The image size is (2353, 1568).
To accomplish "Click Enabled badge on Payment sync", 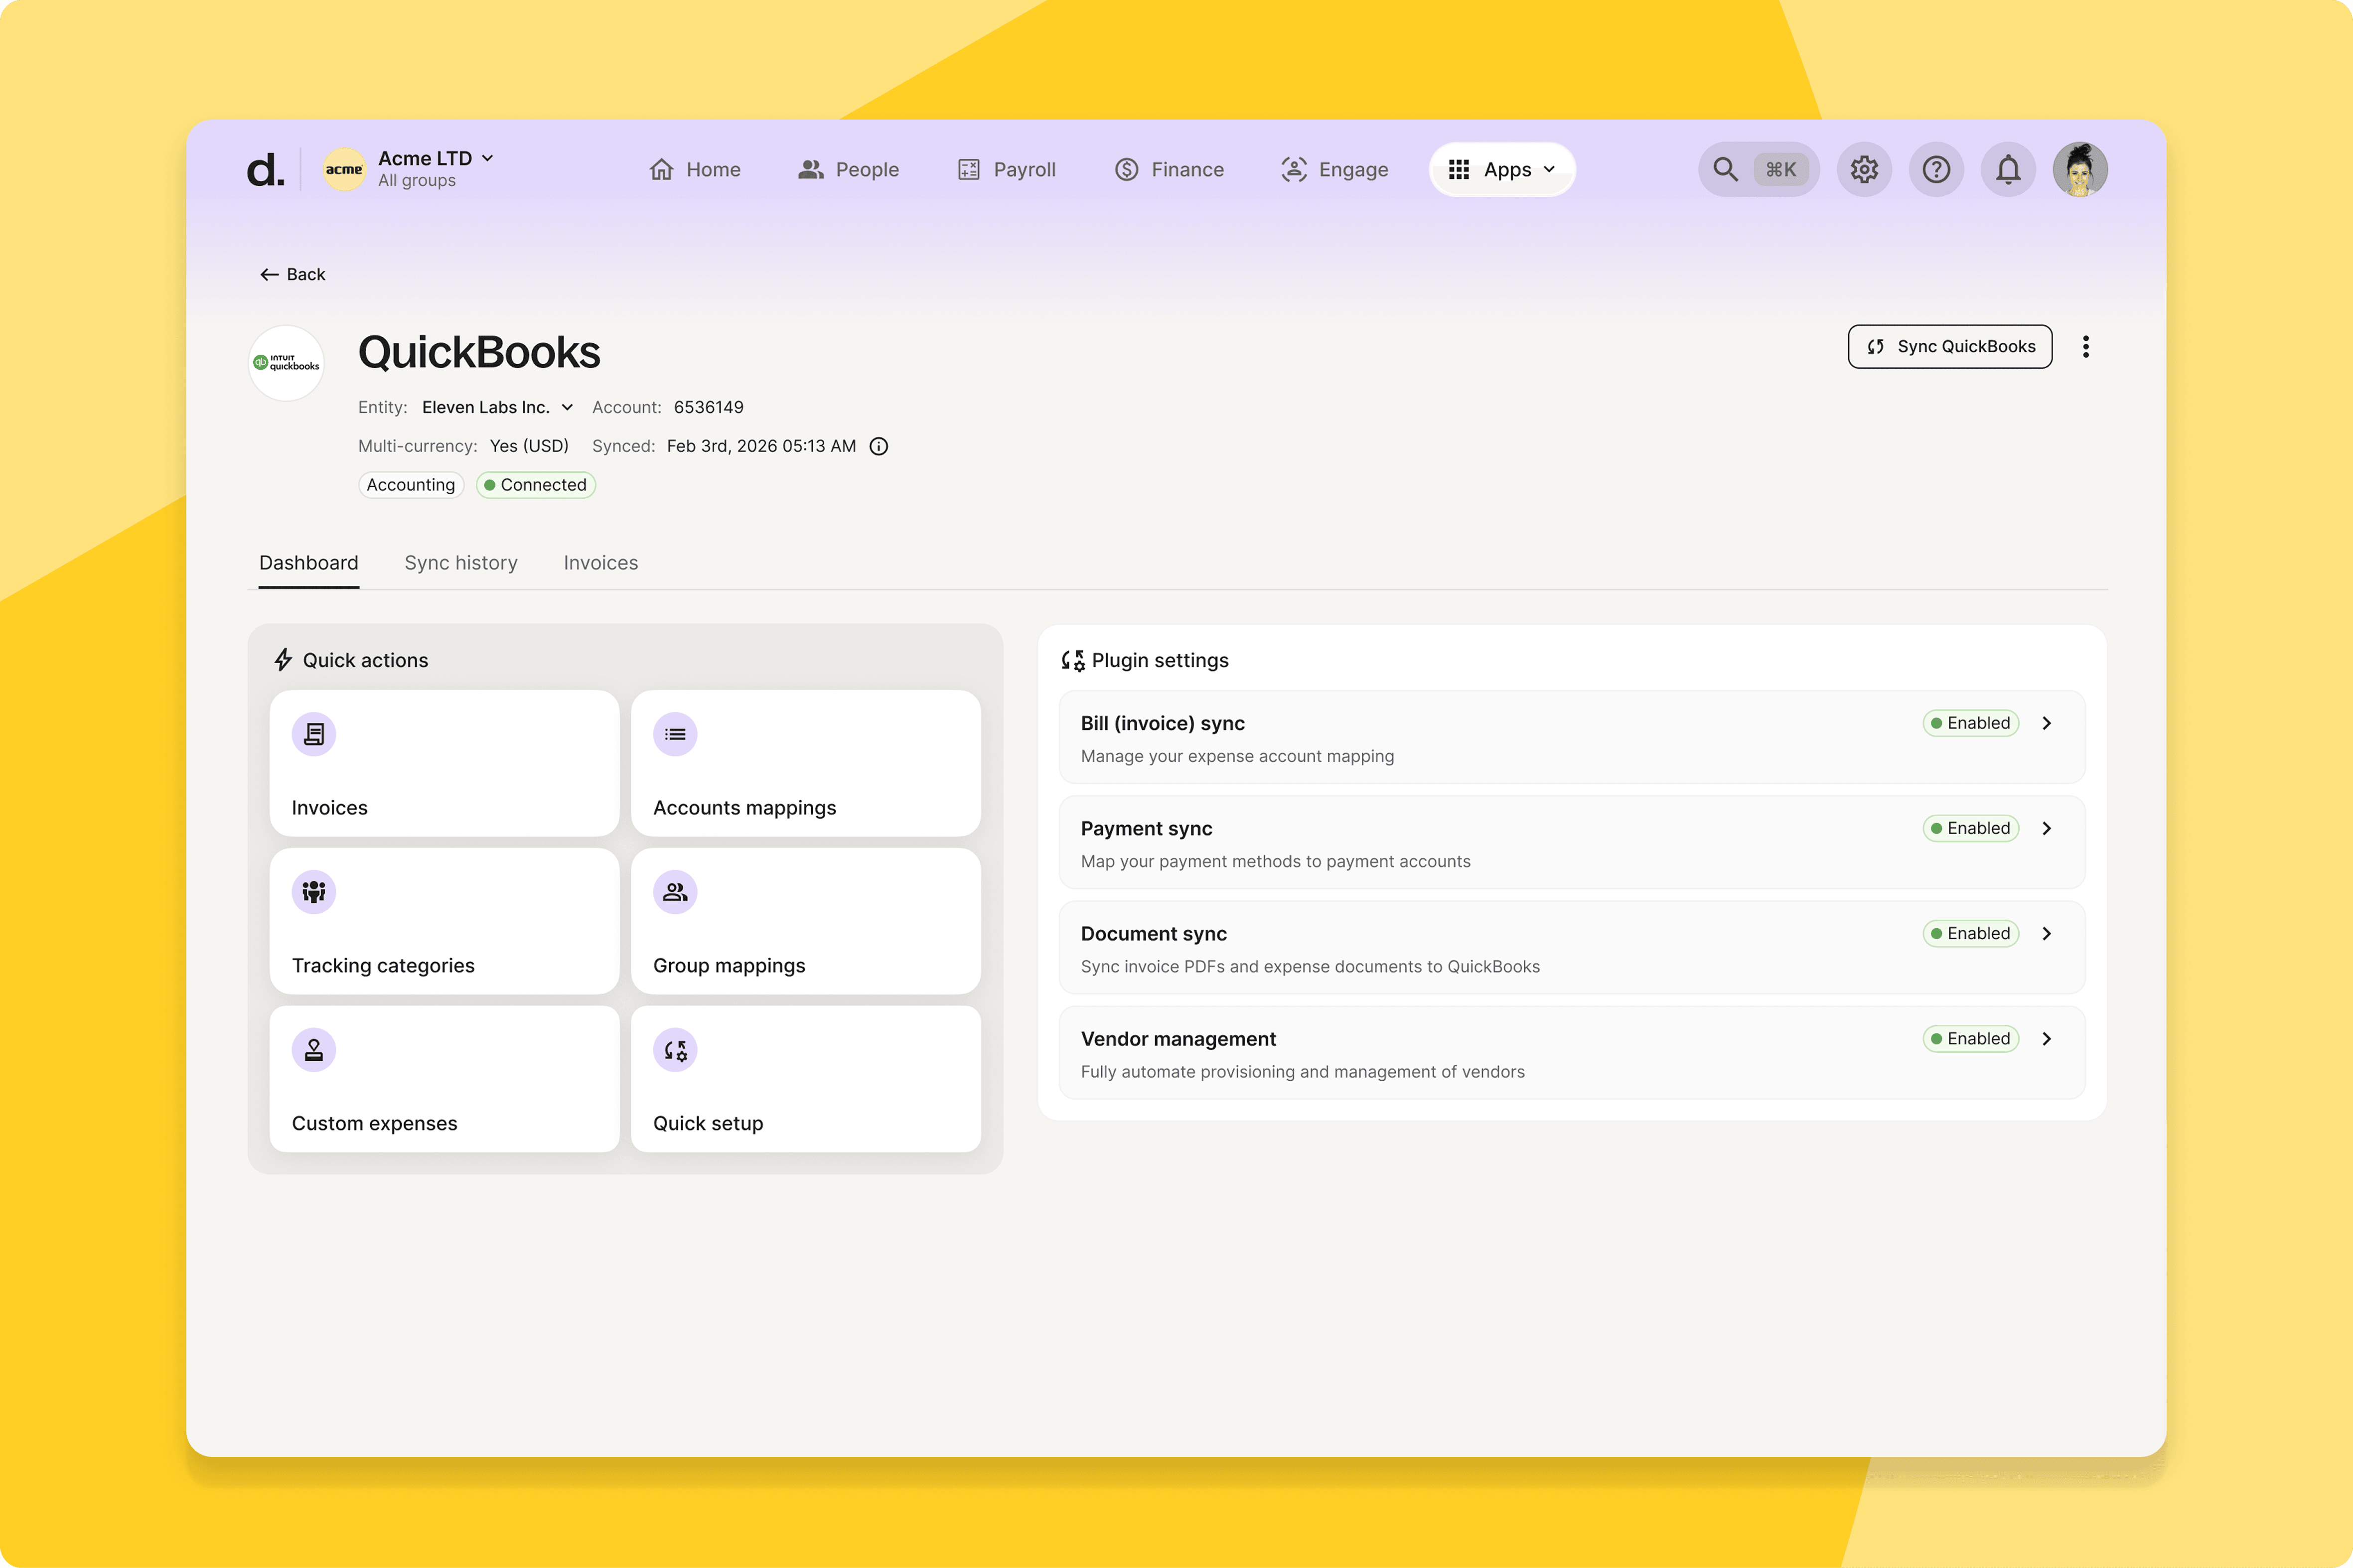I will coord(1971,828).
